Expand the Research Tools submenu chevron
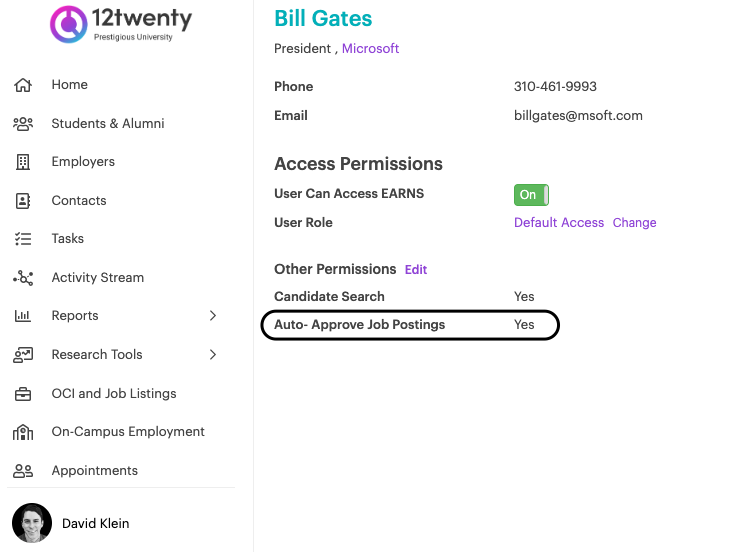Viewport: 730px width, 552px height. 213,355
